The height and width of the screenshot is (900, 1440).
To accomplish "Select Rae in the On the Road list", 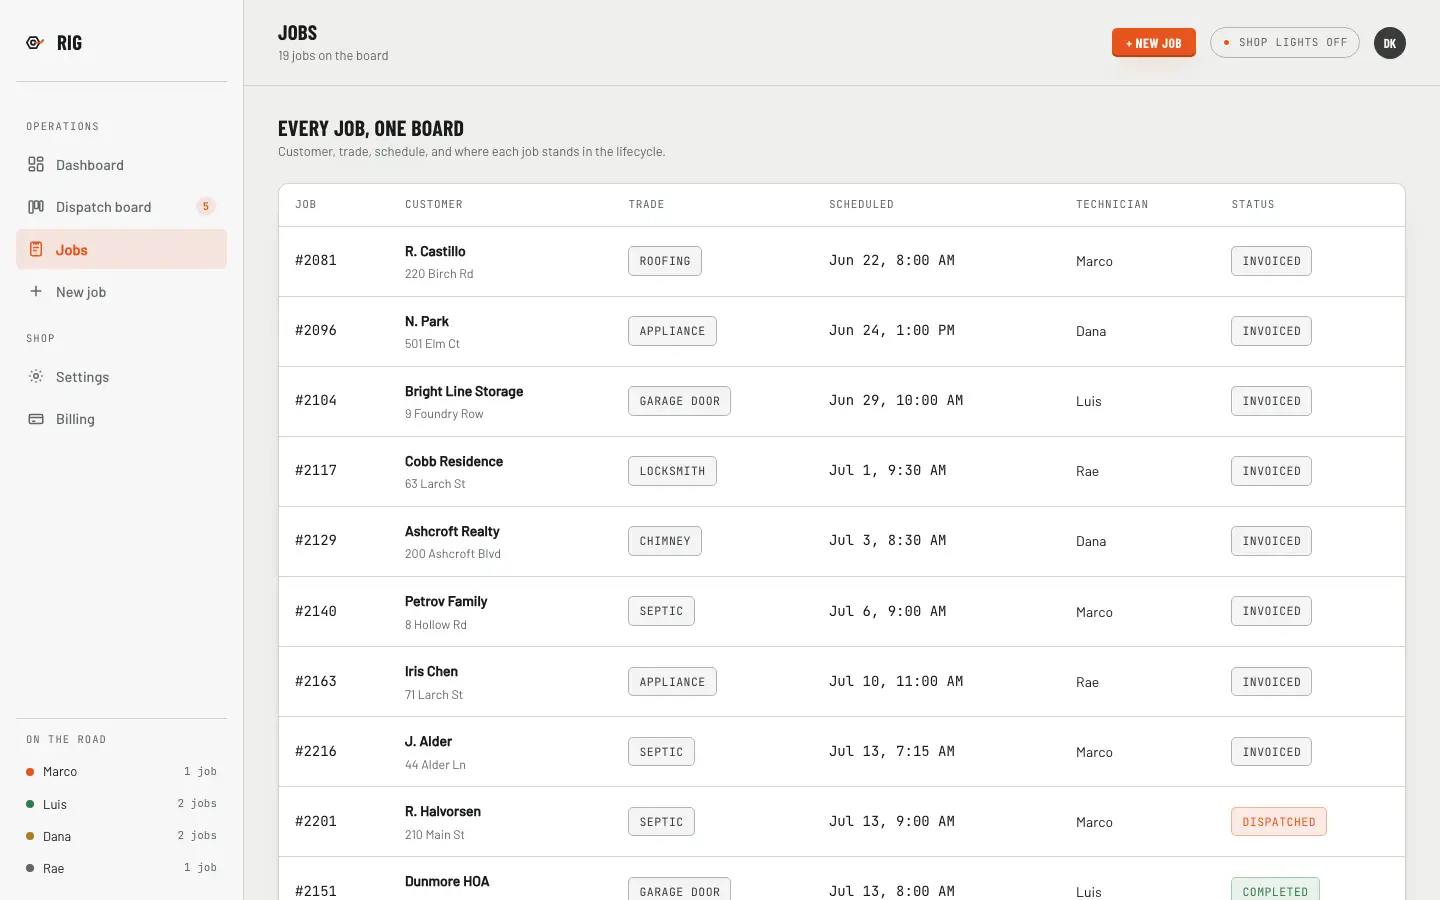I will (x=121, y=868).
